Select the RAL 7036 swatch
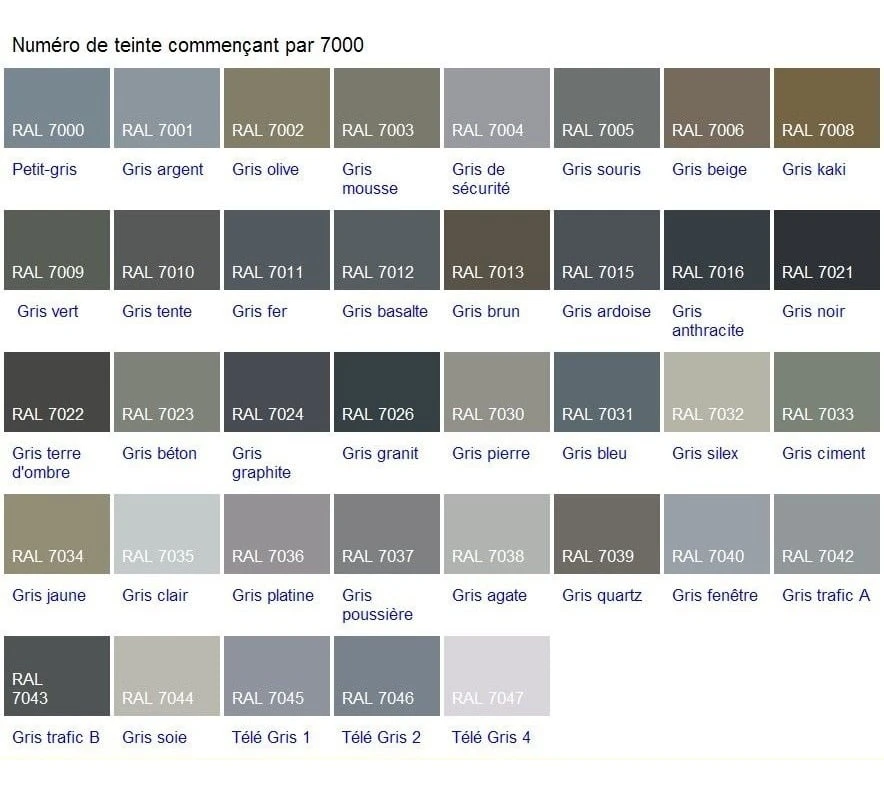 (x=277, y=534)
